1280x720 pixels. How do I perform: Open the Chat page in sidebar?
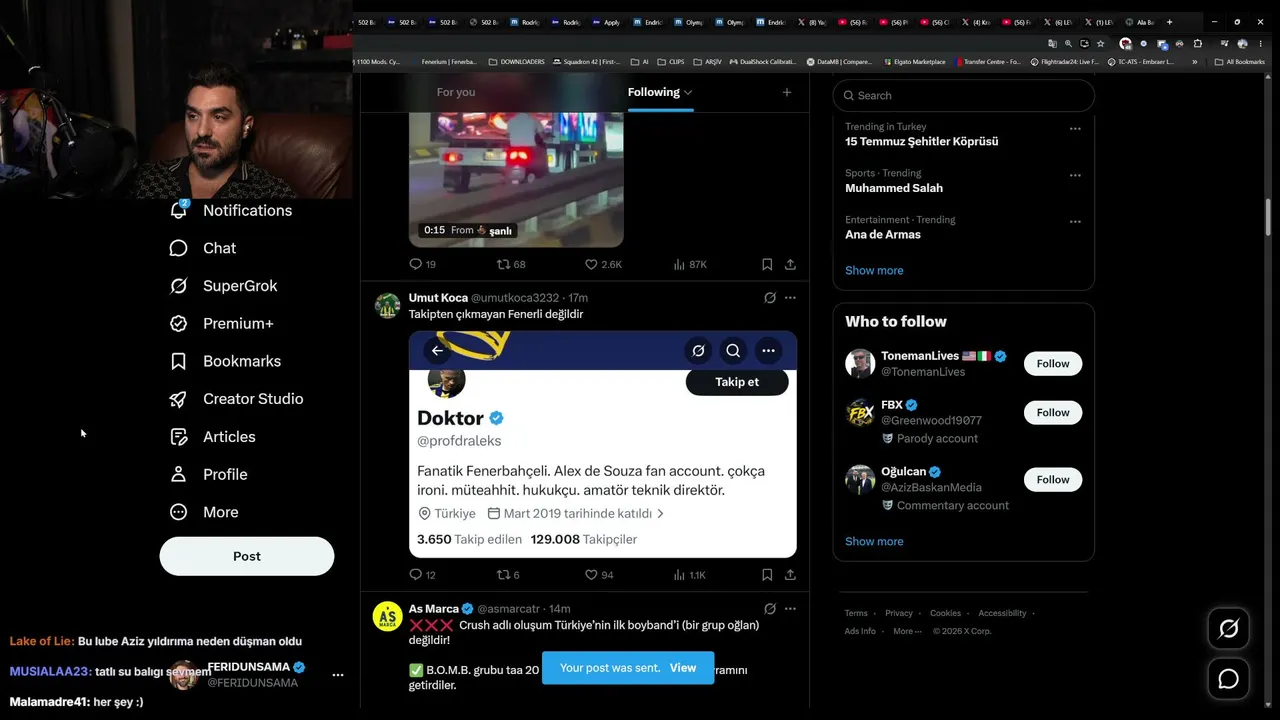(203, 248)
